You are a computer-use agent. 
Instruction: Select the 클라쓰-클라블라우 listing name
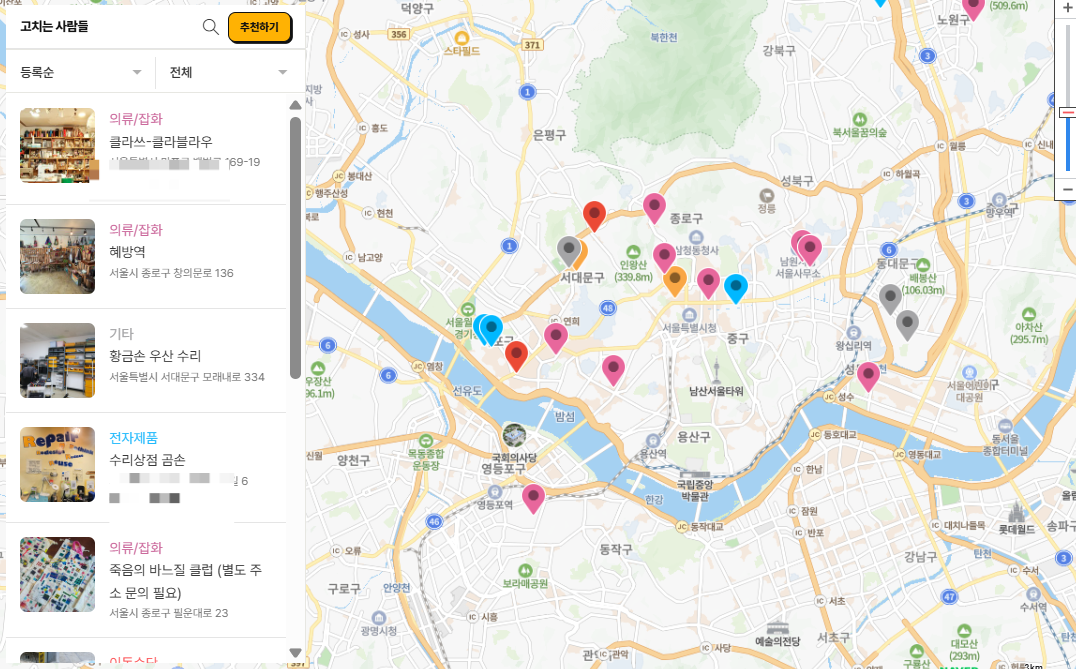[x=161, y=142]
